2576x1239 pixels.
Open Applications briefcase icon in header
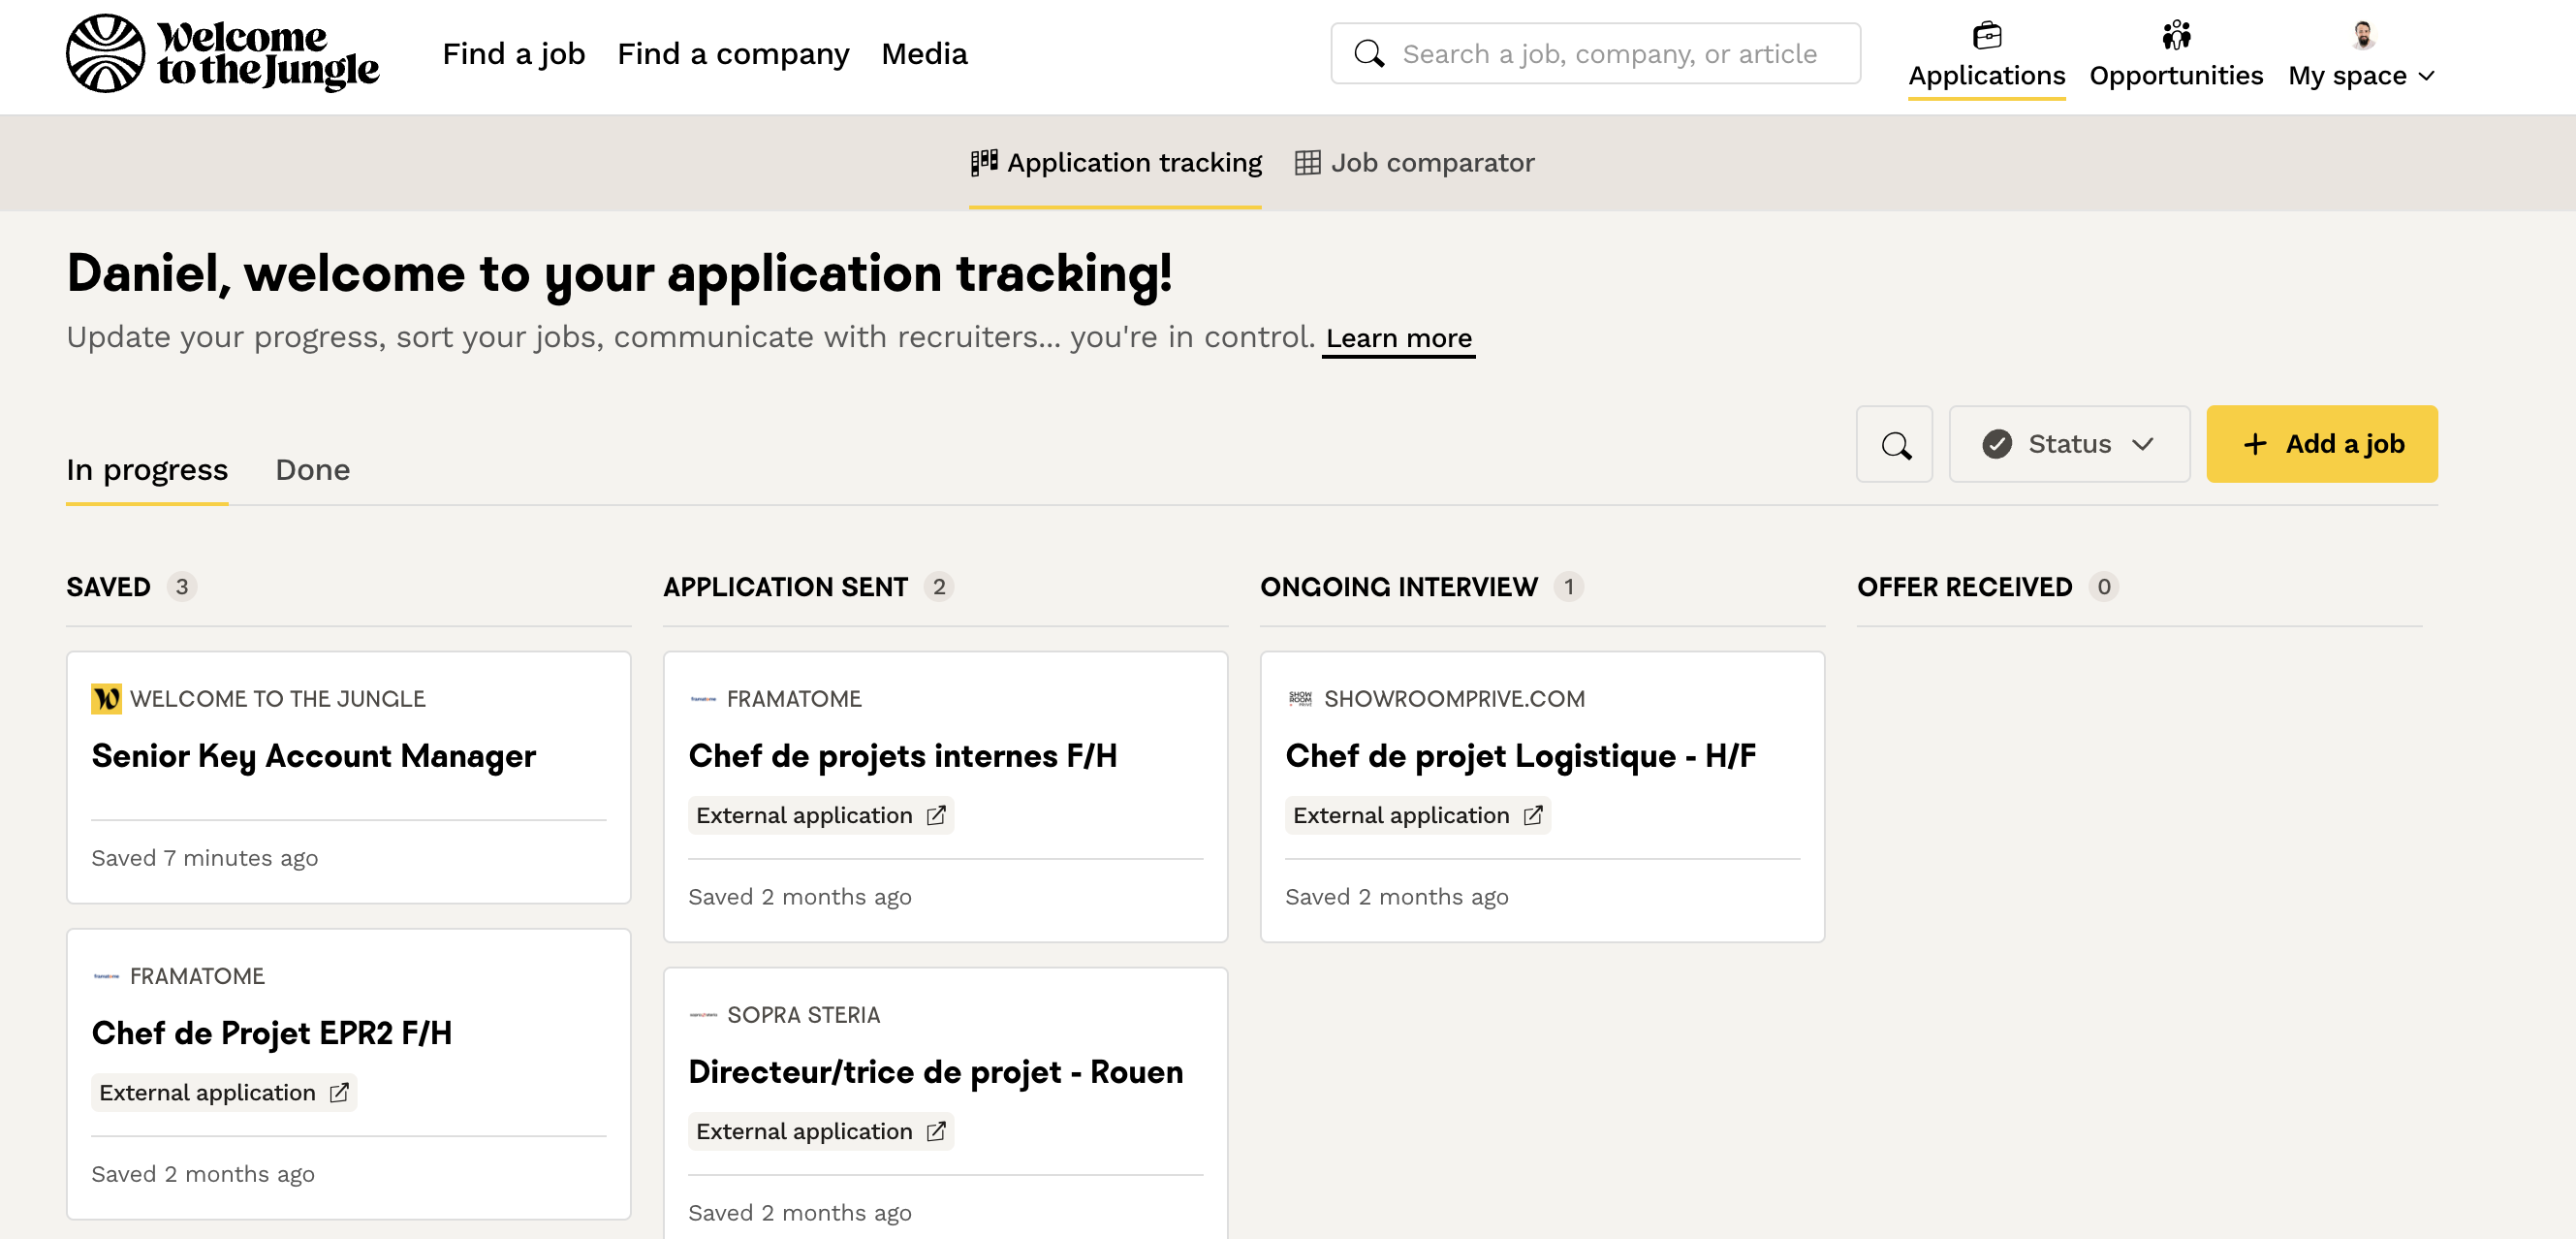point(1986,36)
